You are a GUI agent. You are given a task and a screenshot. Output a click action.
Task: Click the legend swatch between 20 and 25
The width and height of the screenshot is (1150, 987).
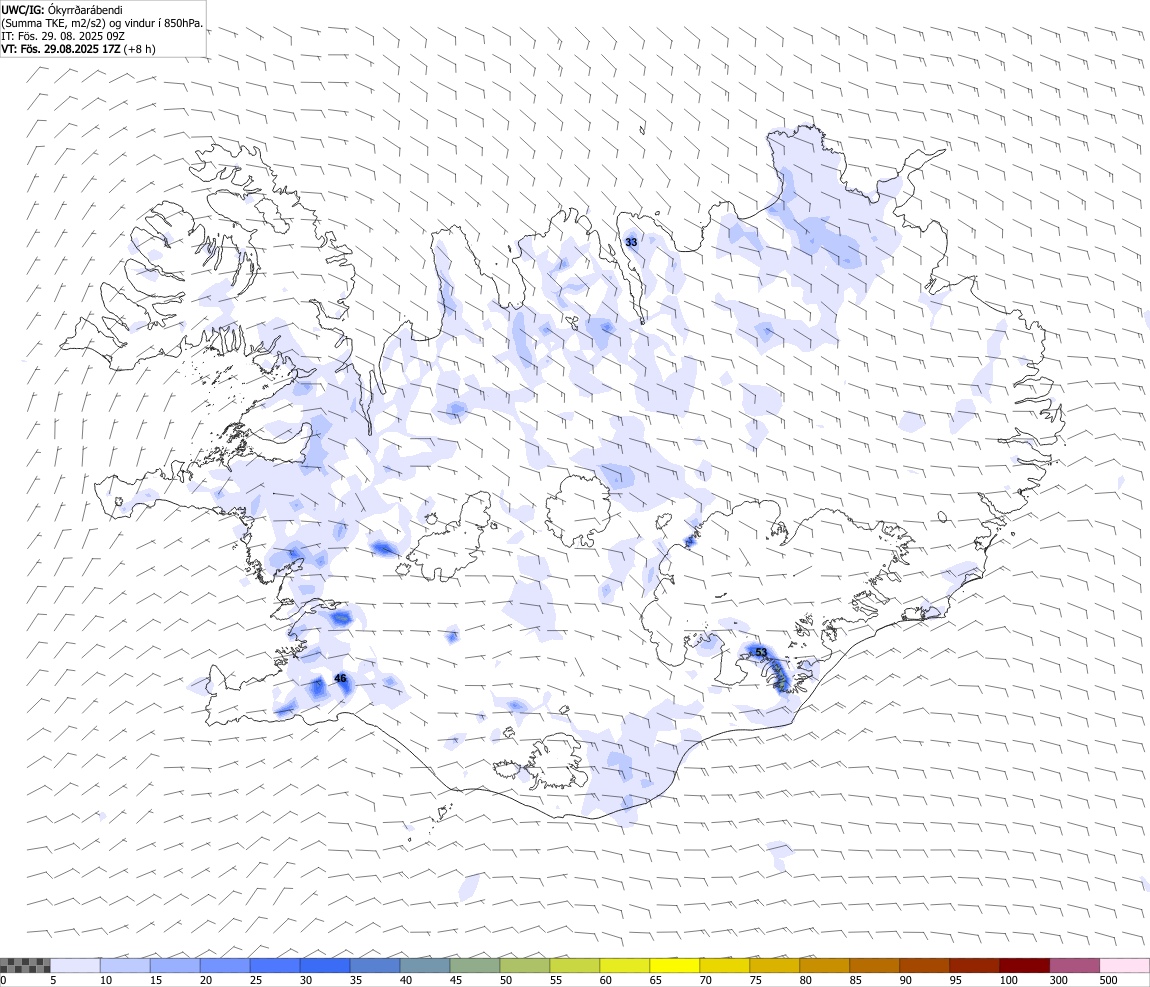coord(225,965)
